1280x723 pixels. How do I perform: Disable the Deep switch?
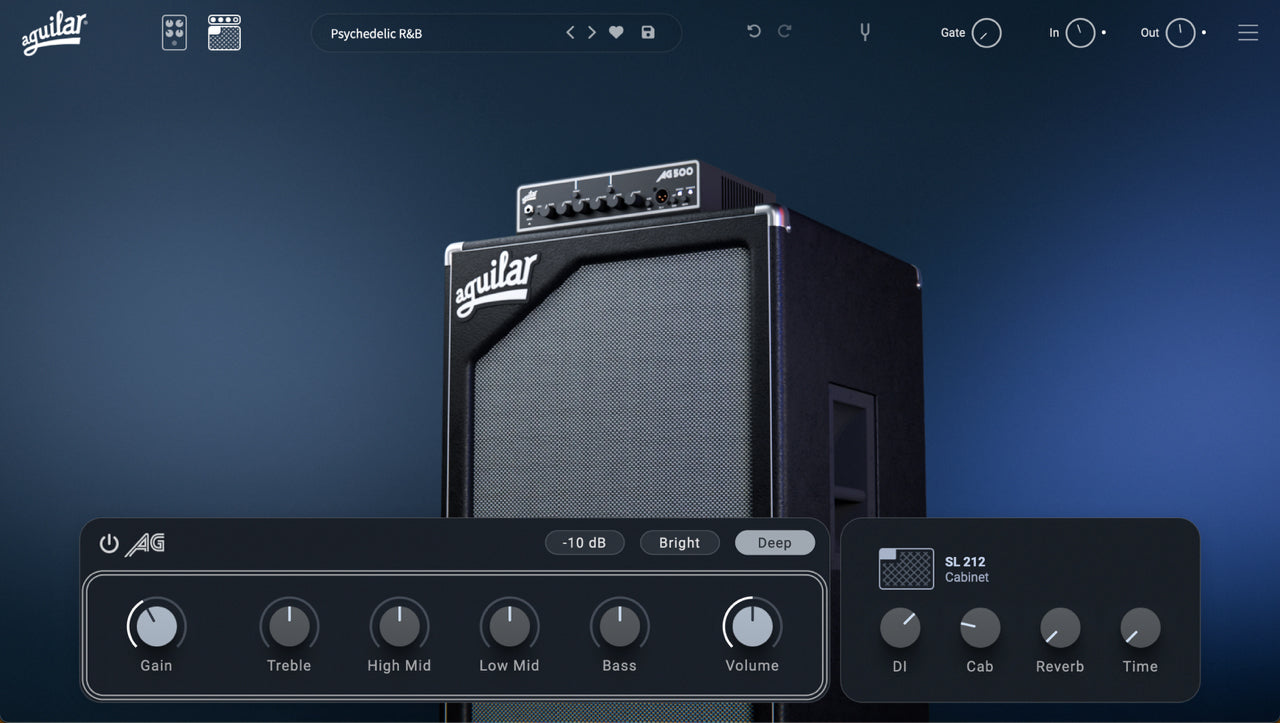coord(775,542)
